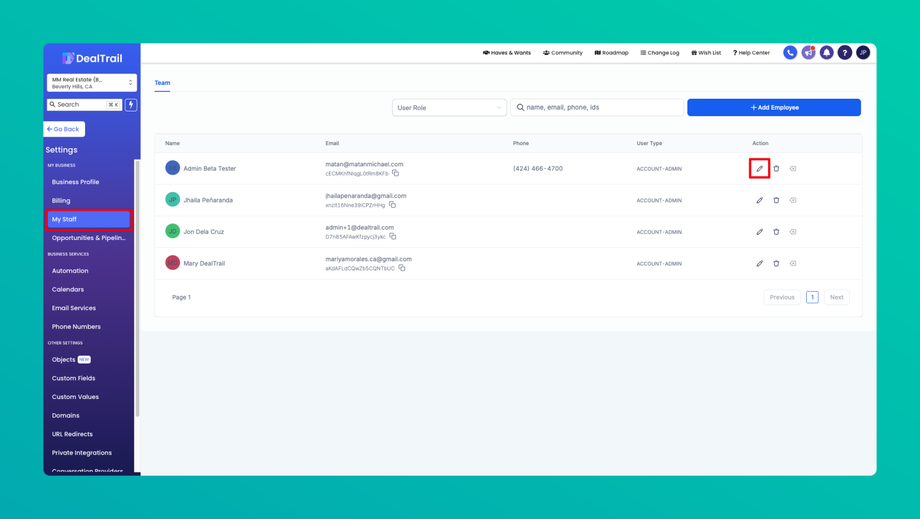
Task: Click the sidebar Search box
Action: (84, 105)
